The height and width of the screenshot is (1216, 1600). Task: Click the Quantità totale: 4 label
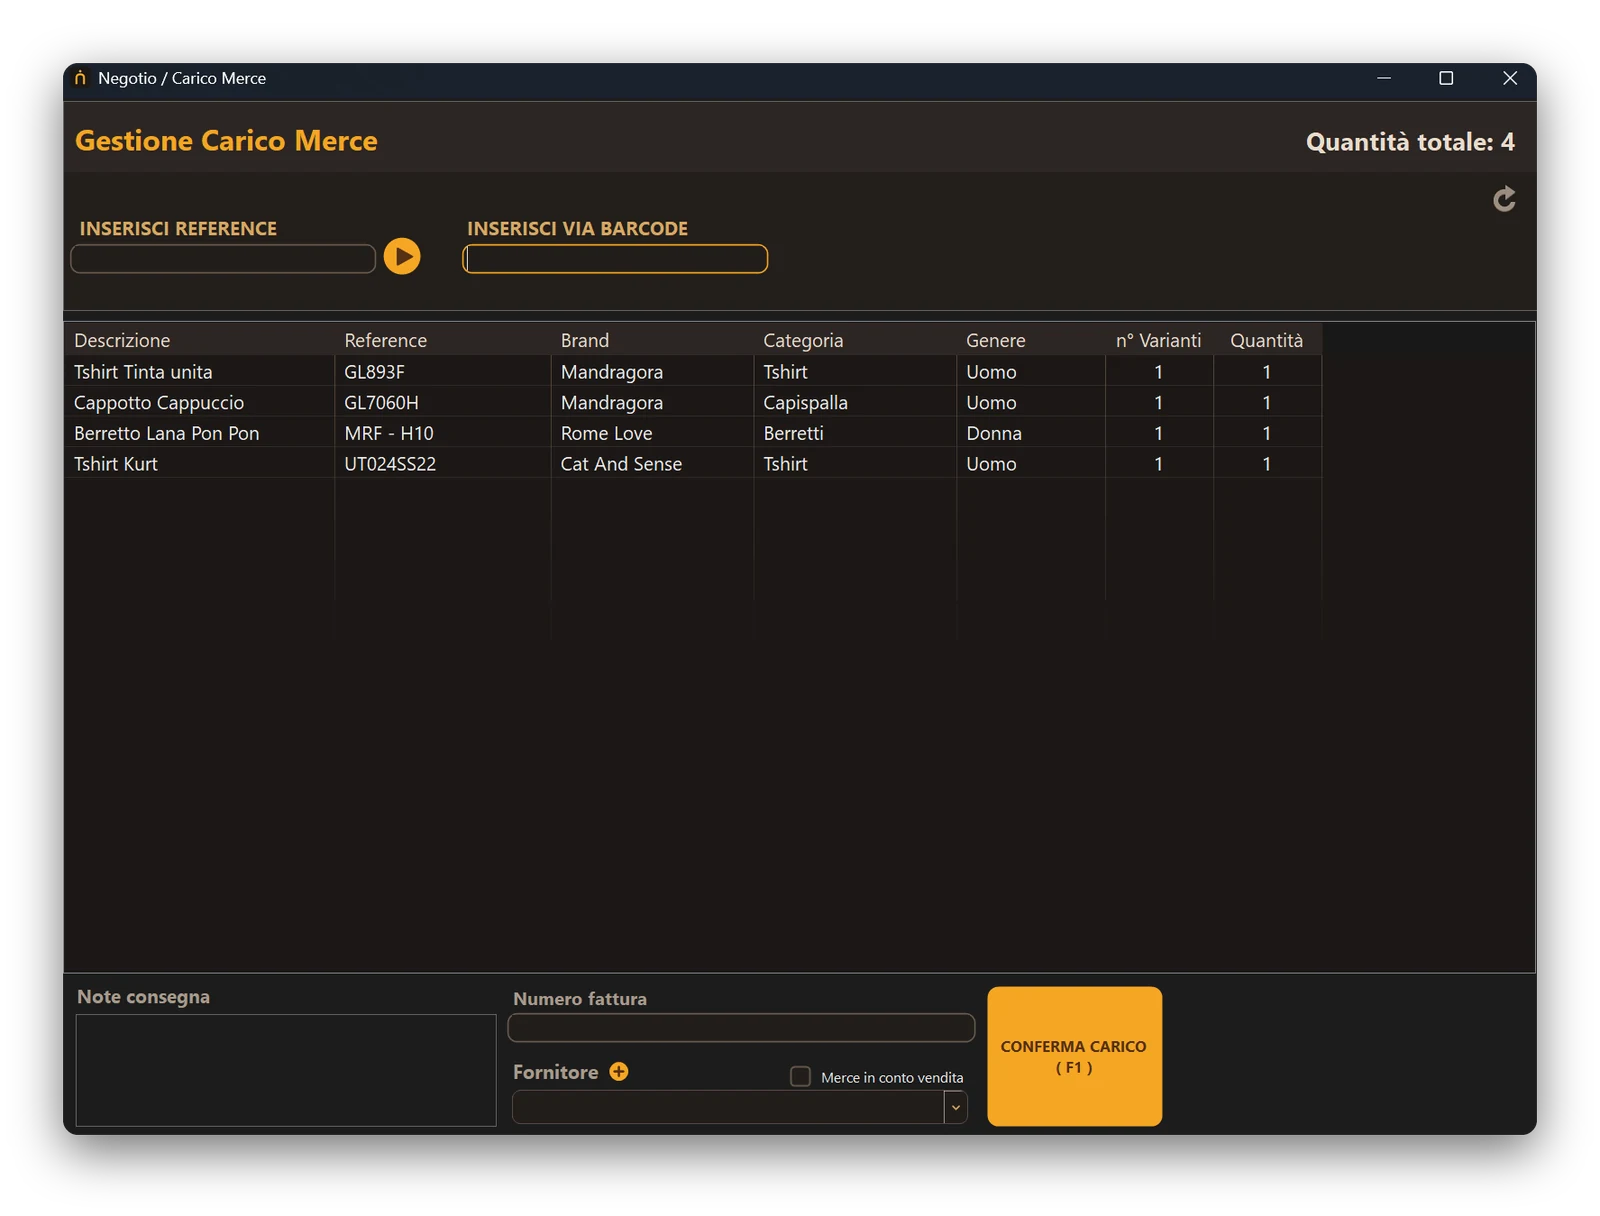(1410, 142)
